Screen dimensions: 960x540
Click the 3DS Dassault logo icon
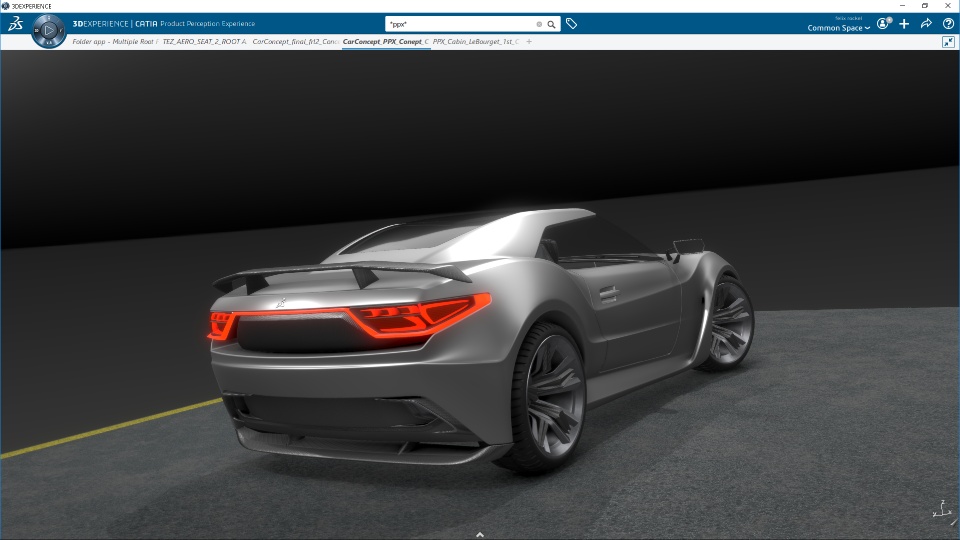[x=15, y=24]
